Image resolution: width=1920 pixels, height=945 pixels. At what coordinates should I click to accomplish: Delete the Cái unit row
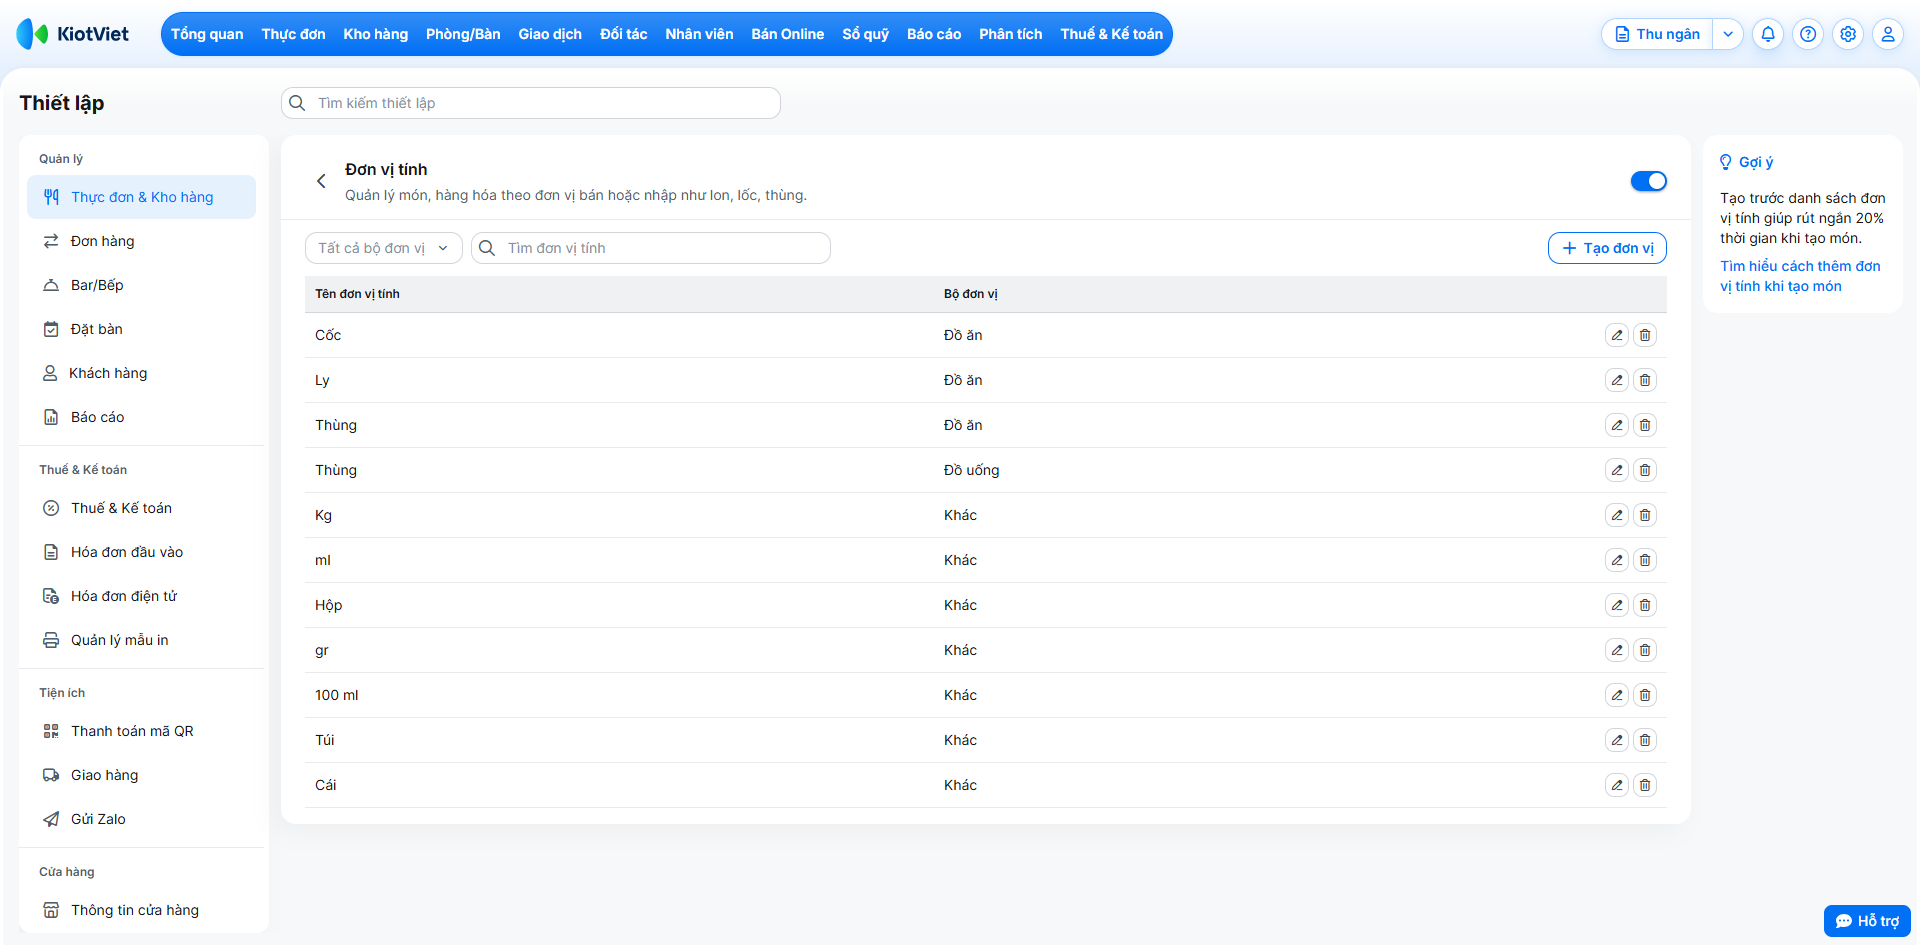(1645, 785)
